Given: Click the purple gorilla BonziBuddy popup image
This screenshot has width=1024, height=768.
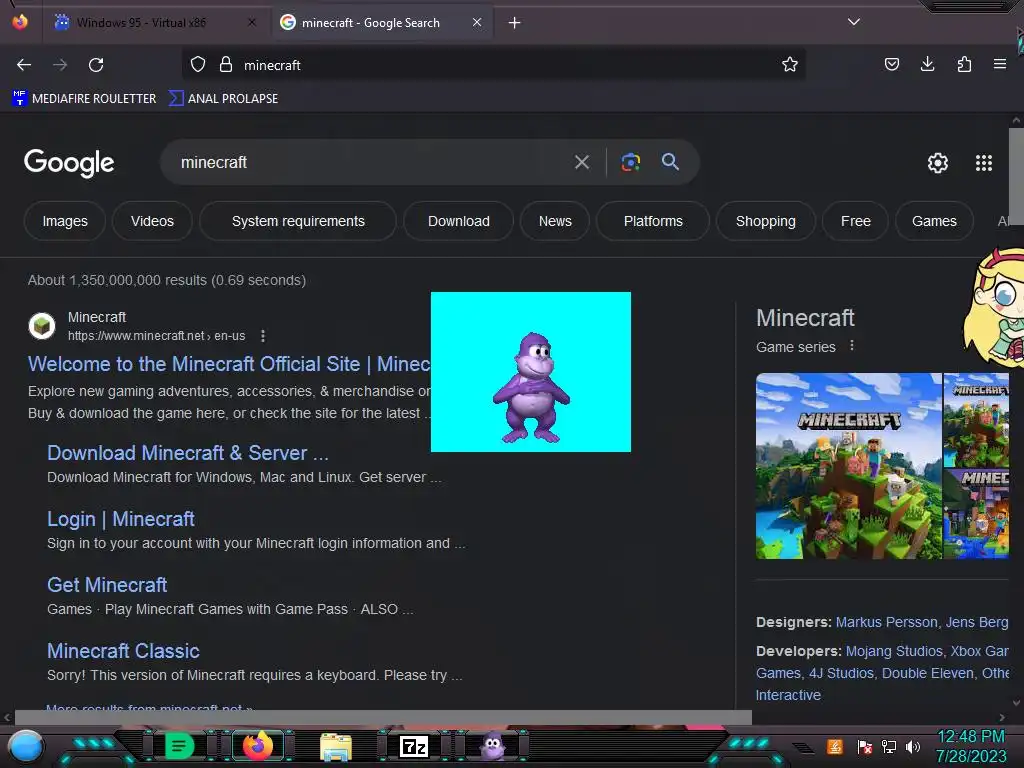Looking at the screenshot, I should click(531, 372).
